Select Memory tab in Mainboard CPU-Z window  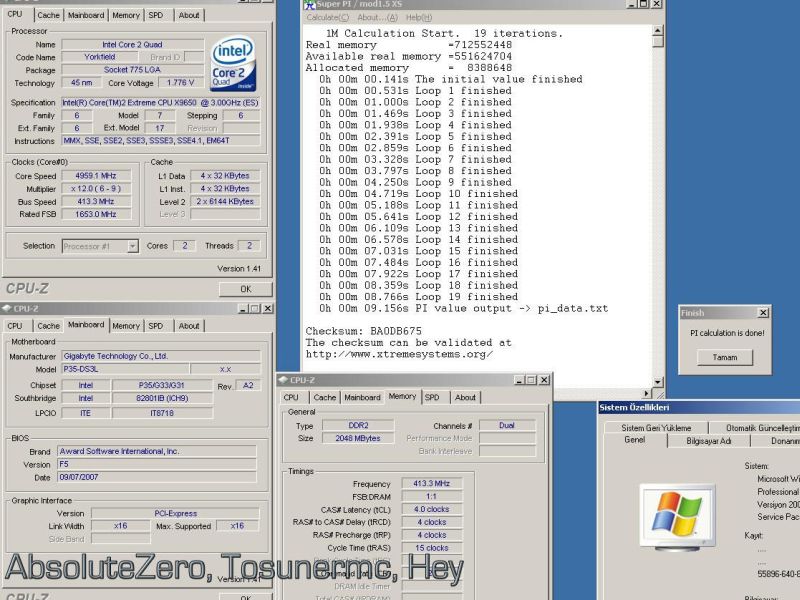(x=126, y=326)
